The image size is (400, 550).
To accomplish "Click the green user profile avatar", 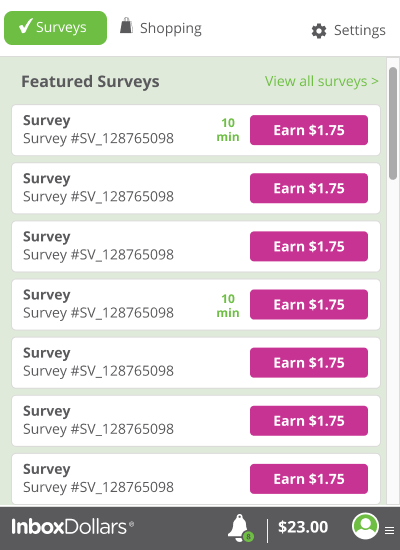I will [365, 526].
